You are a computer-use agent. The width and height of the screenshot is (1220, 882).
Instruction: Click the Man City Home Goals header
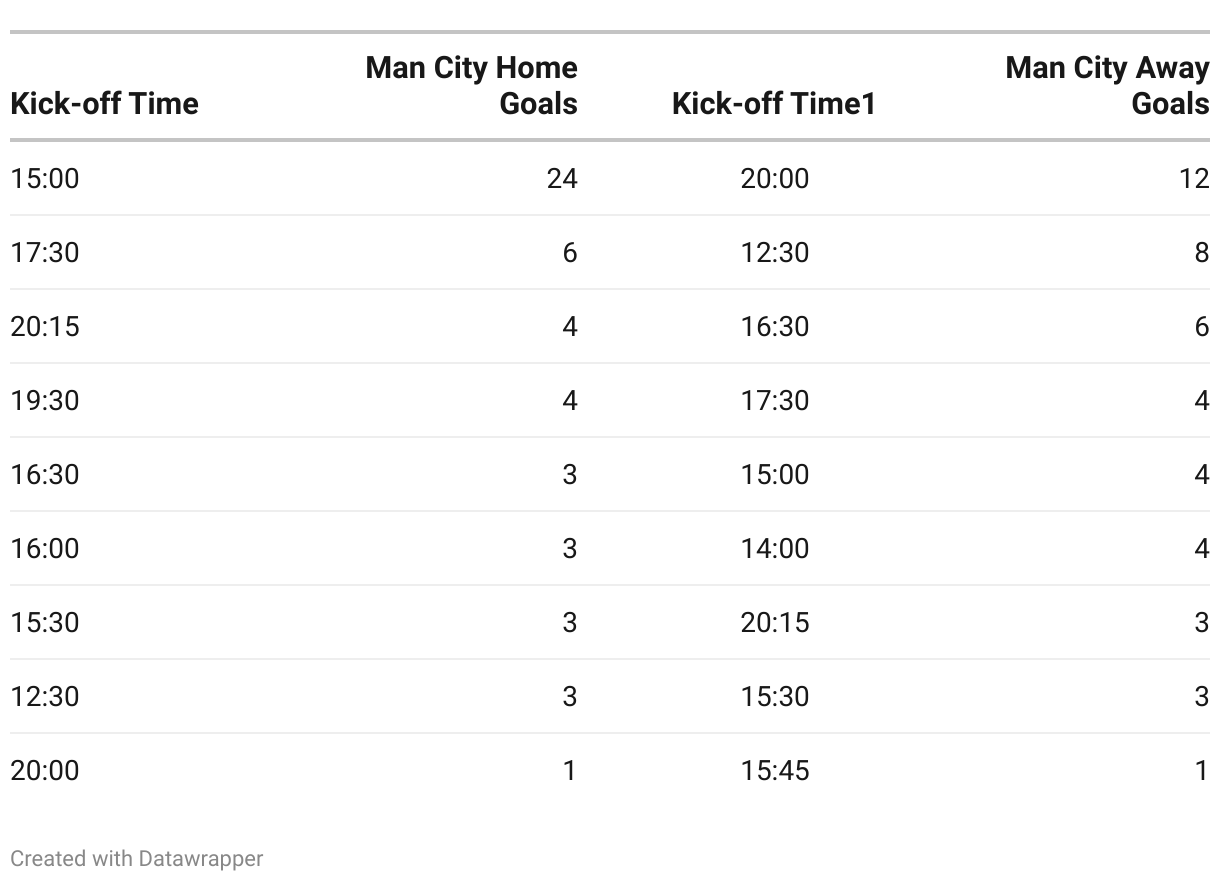[472, 85]
